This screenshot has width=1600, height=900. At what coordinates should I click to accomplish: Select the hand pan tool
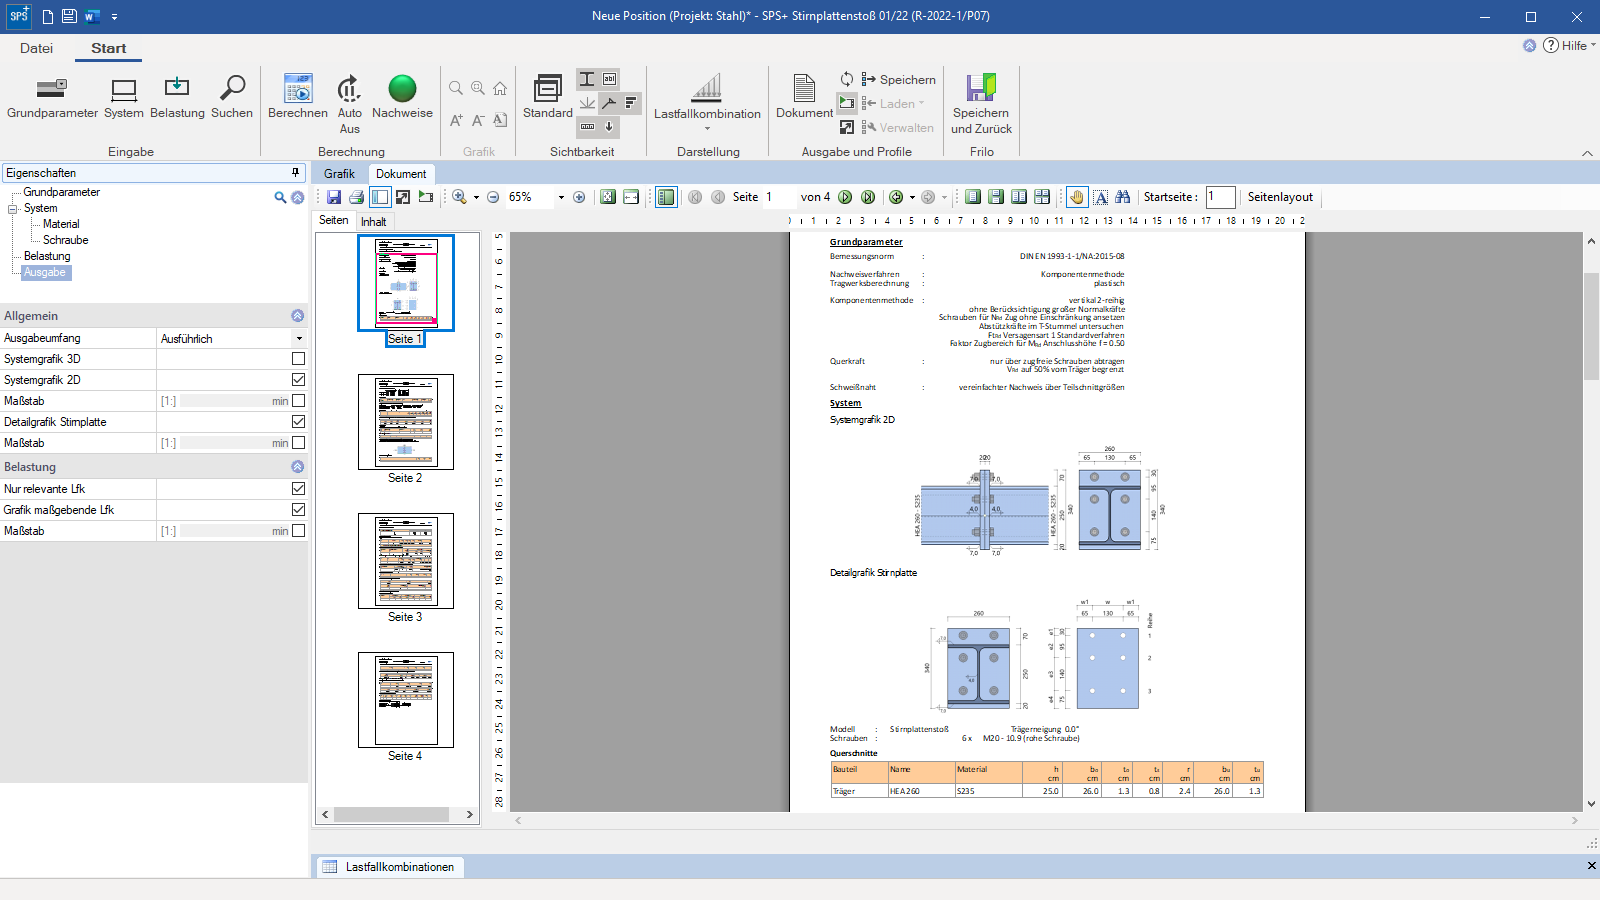(1077, 197)
